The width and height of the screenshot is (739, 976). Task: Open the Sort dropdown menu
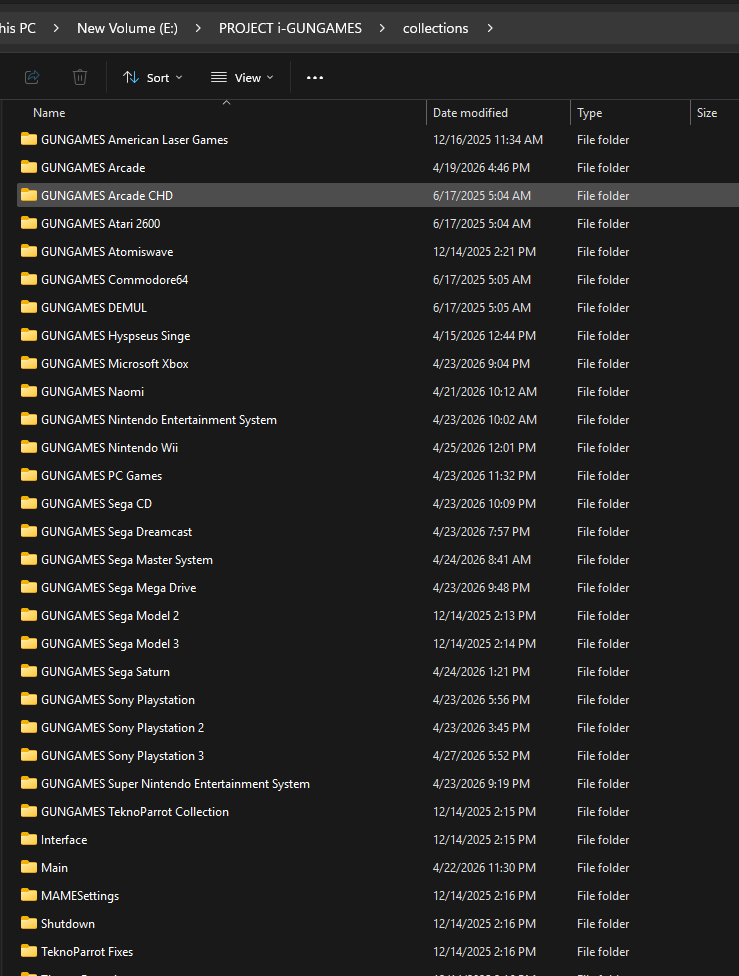153,78
